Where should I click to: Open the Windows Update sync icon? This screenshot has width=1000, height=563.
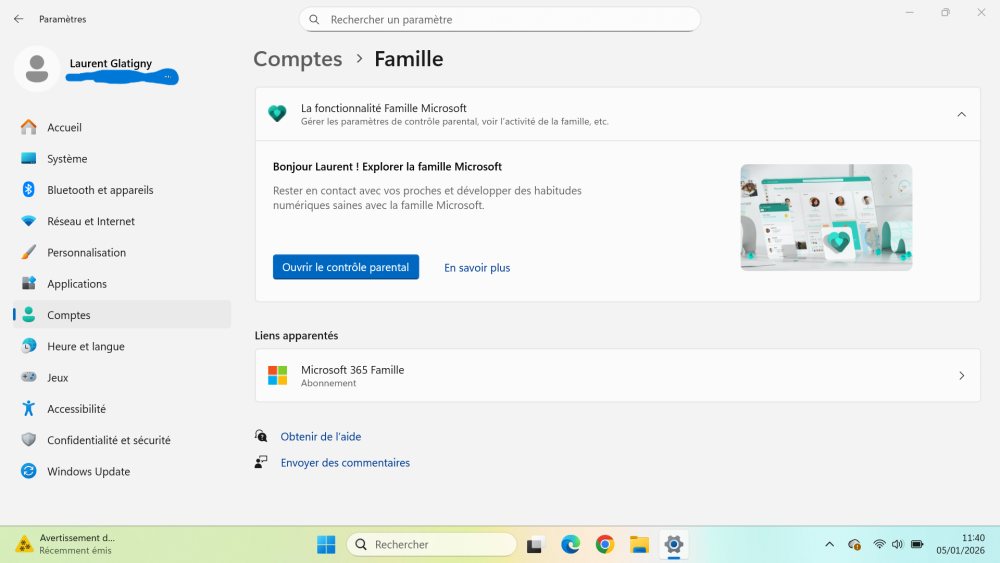tap(28, 471)
